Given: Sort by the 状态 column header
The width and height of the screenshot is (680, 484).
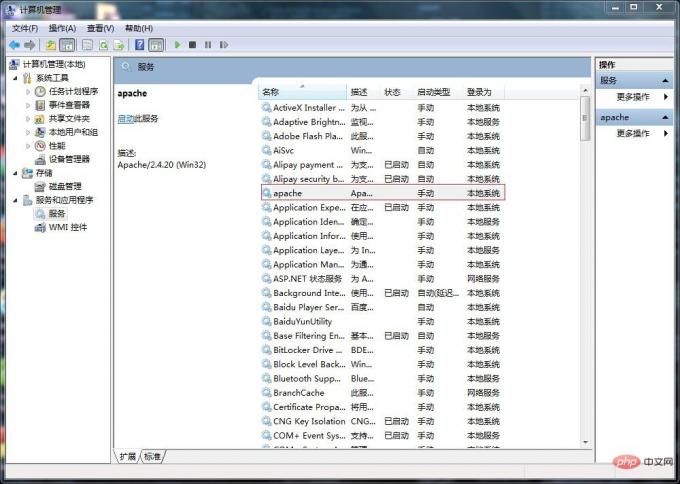Looking at the screenshot, I should tap(397, 92).
